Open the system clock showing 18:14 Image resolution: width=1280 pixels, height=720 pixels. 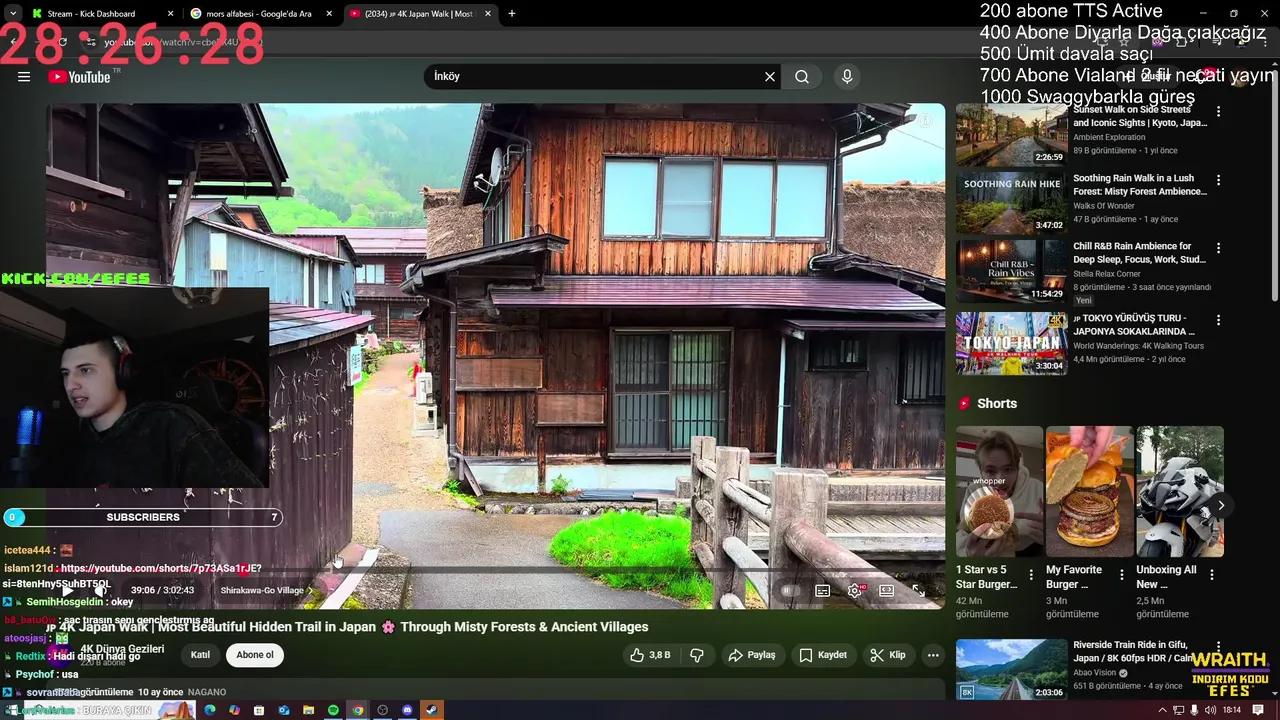(1231, 710)
